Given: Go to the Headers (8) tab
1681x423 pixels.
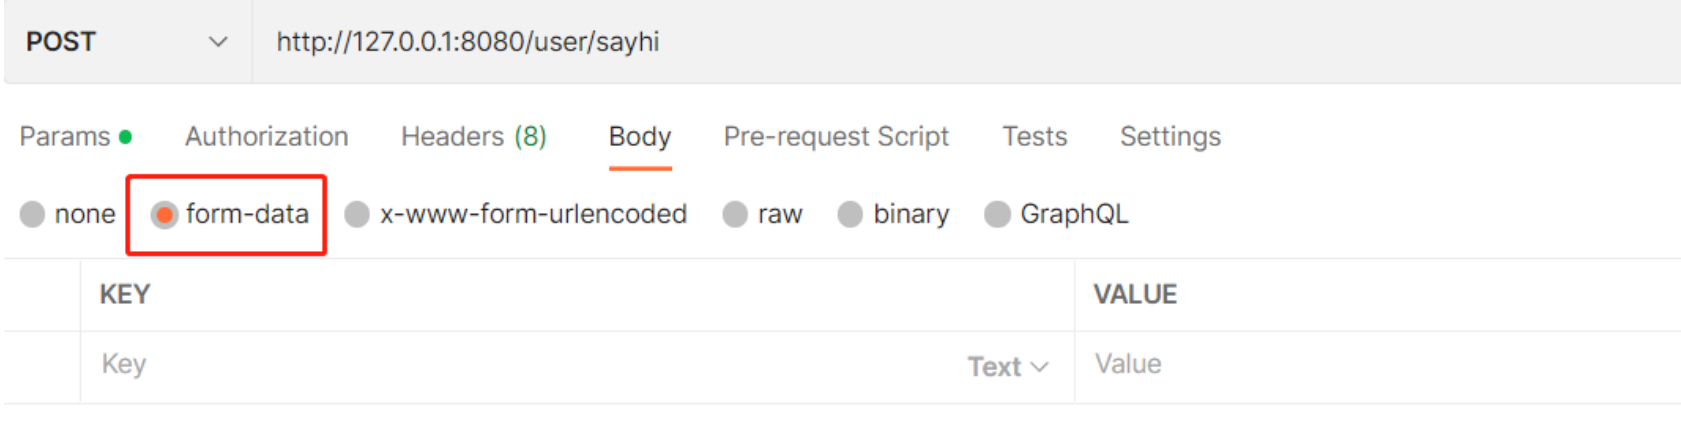Looking at the screenshot, I should pyautogui.click(x=473, y=136).
